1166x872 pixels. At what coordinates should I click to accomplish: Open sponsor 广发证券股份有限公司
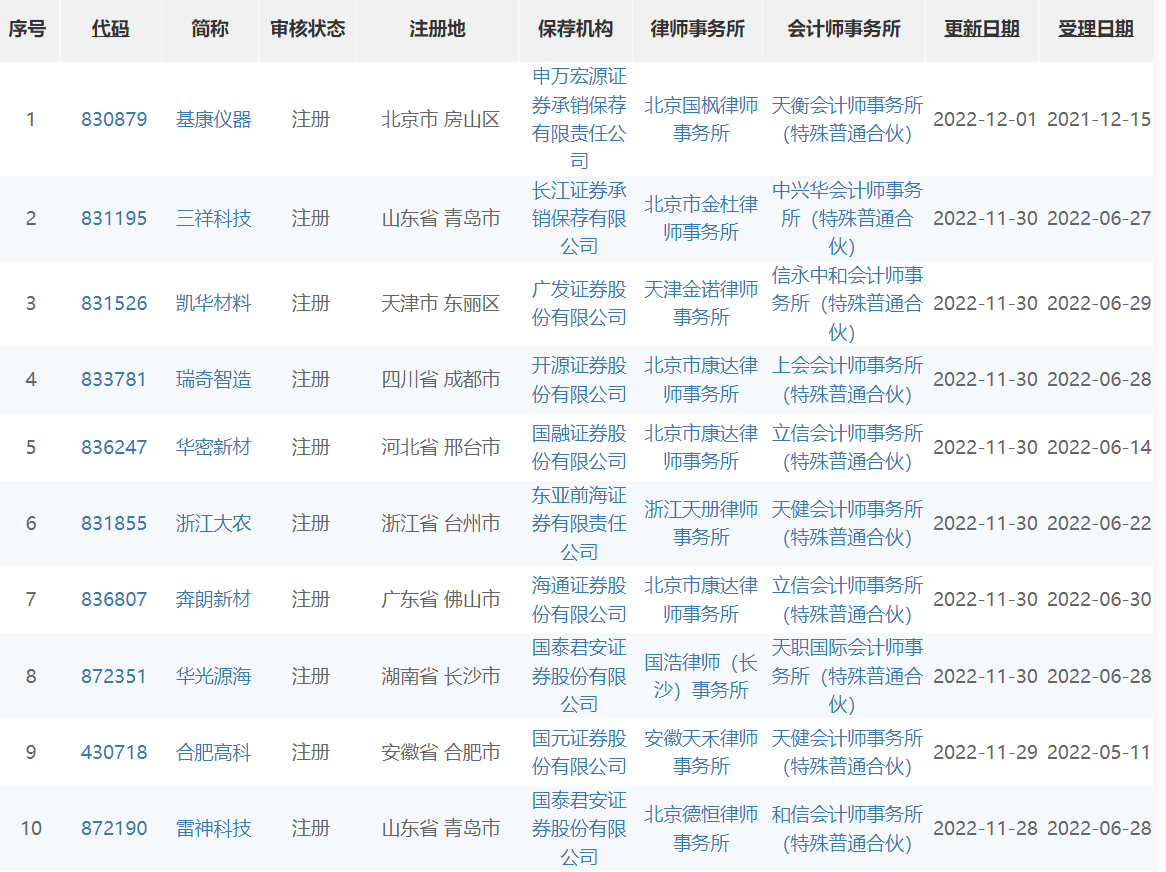[x=579, y=303]
